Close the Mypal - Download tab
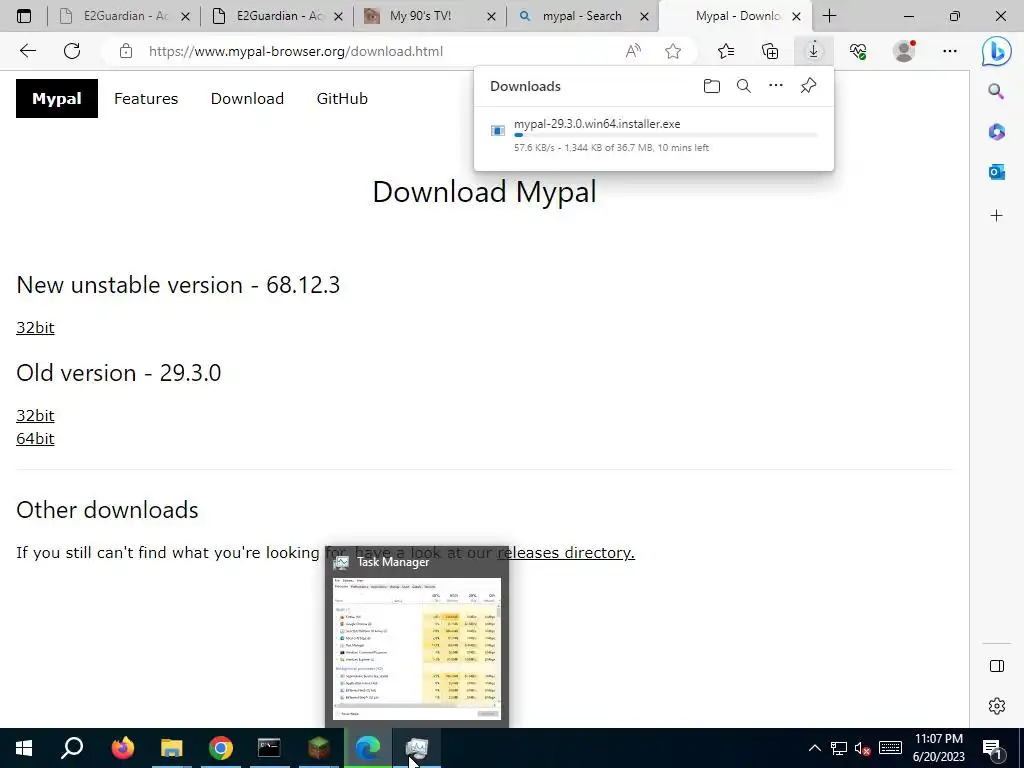 pos(796,16)
